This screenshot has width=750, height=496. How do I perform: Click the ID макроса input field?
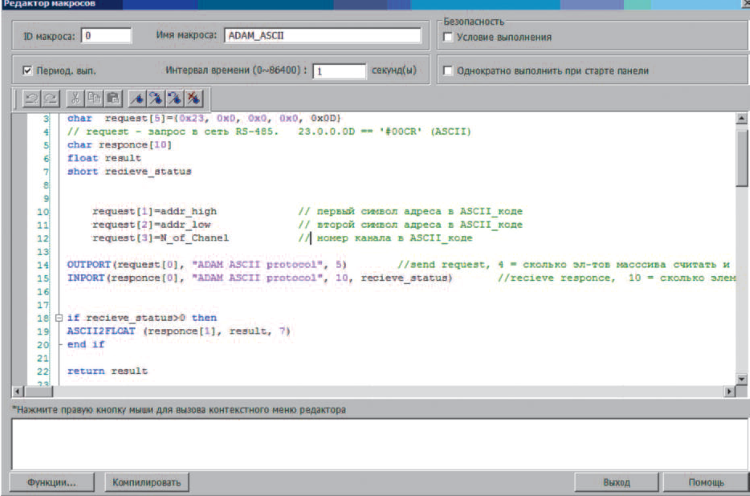(106, 35)
